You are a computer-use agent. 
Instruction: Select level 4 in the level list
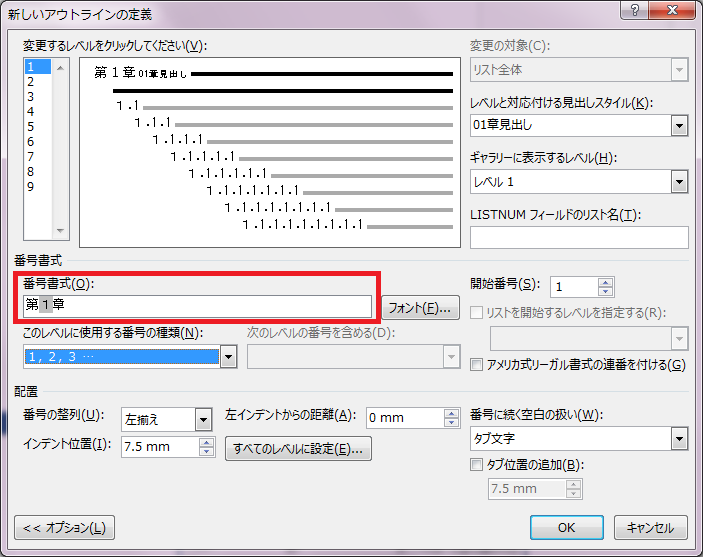[x=38, y=112]
